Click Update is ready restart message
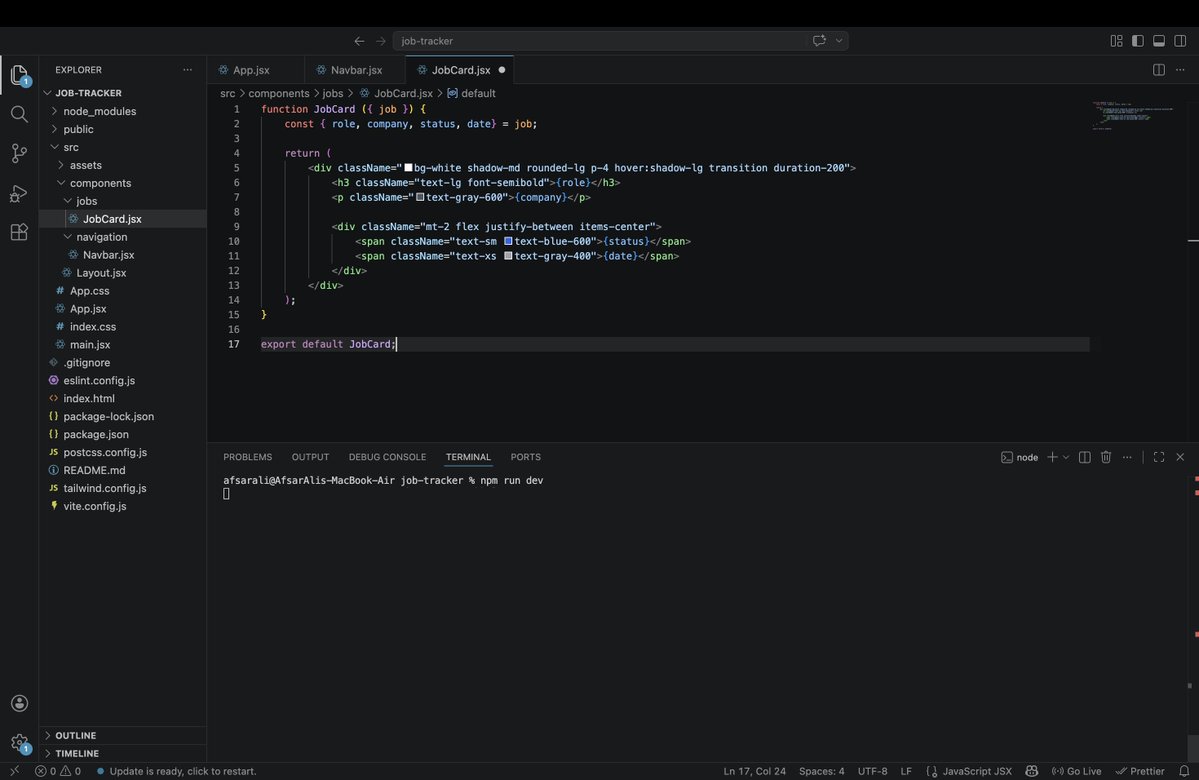 click(177, 771)
